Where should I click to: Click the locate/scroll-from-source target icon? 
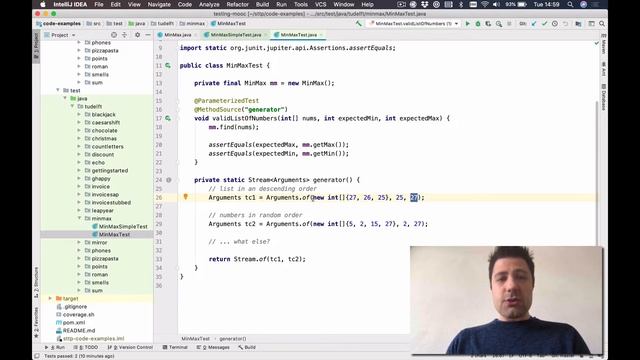(114, 35)
